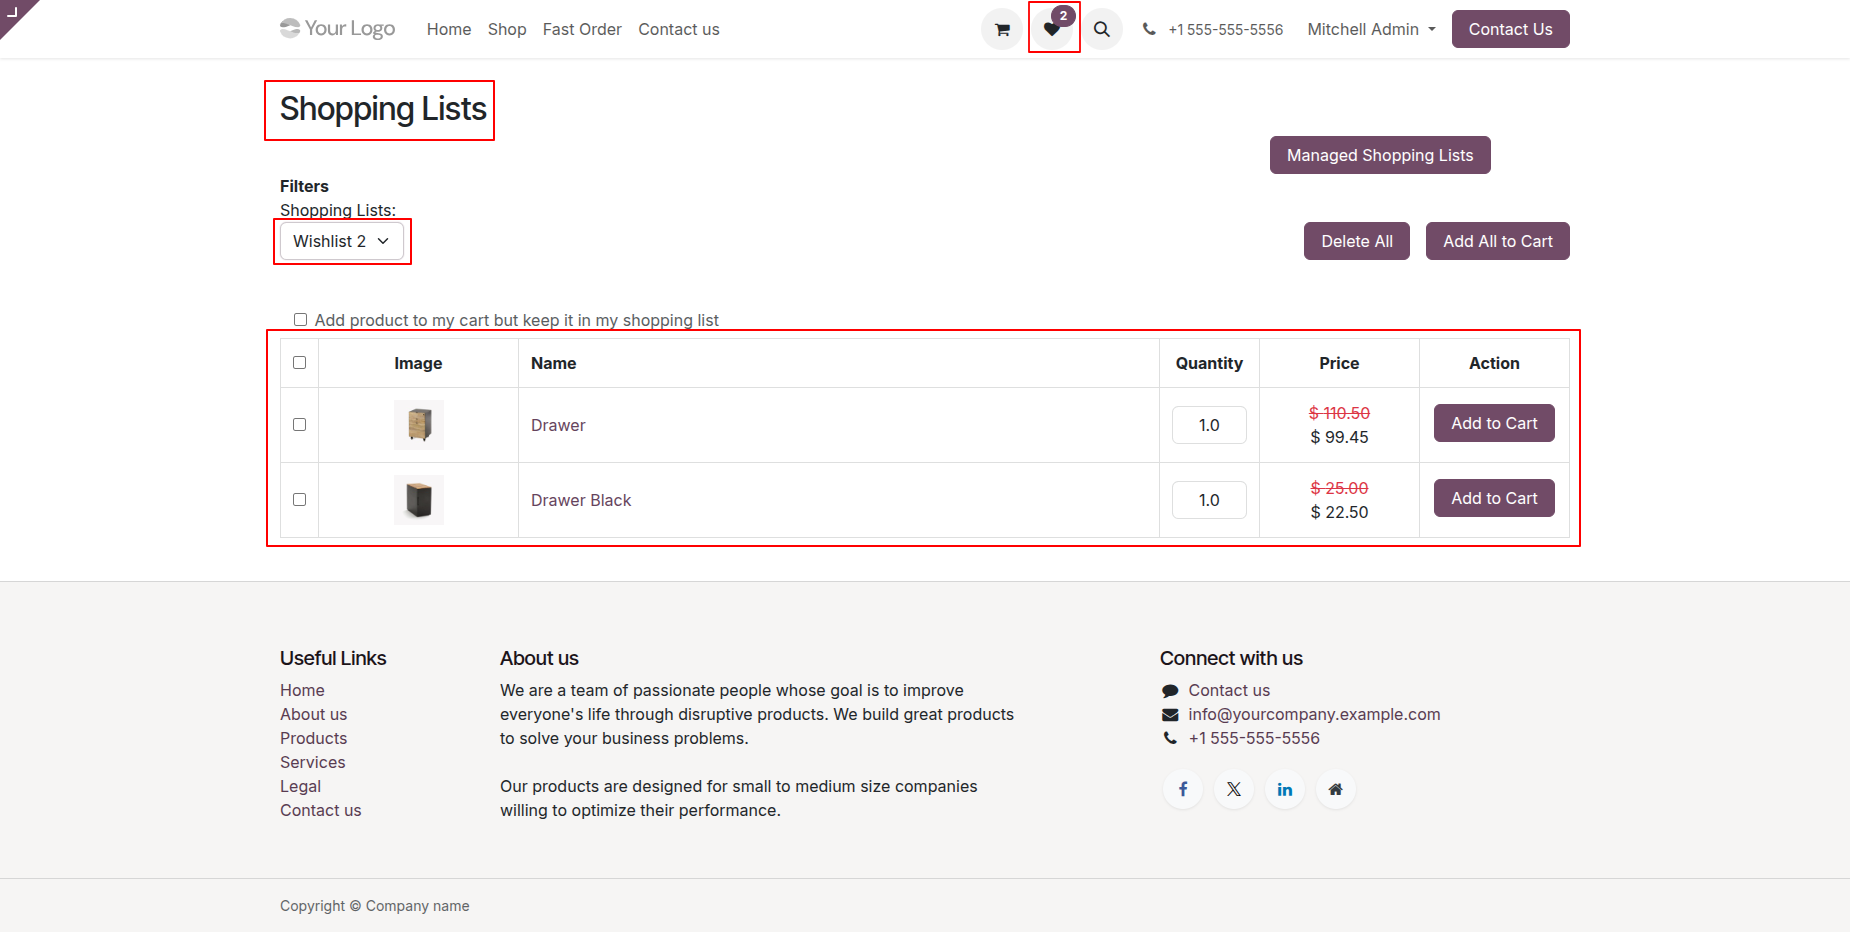
Task: Open the X (Twitter) social icon
Action: pos(1234,790)
